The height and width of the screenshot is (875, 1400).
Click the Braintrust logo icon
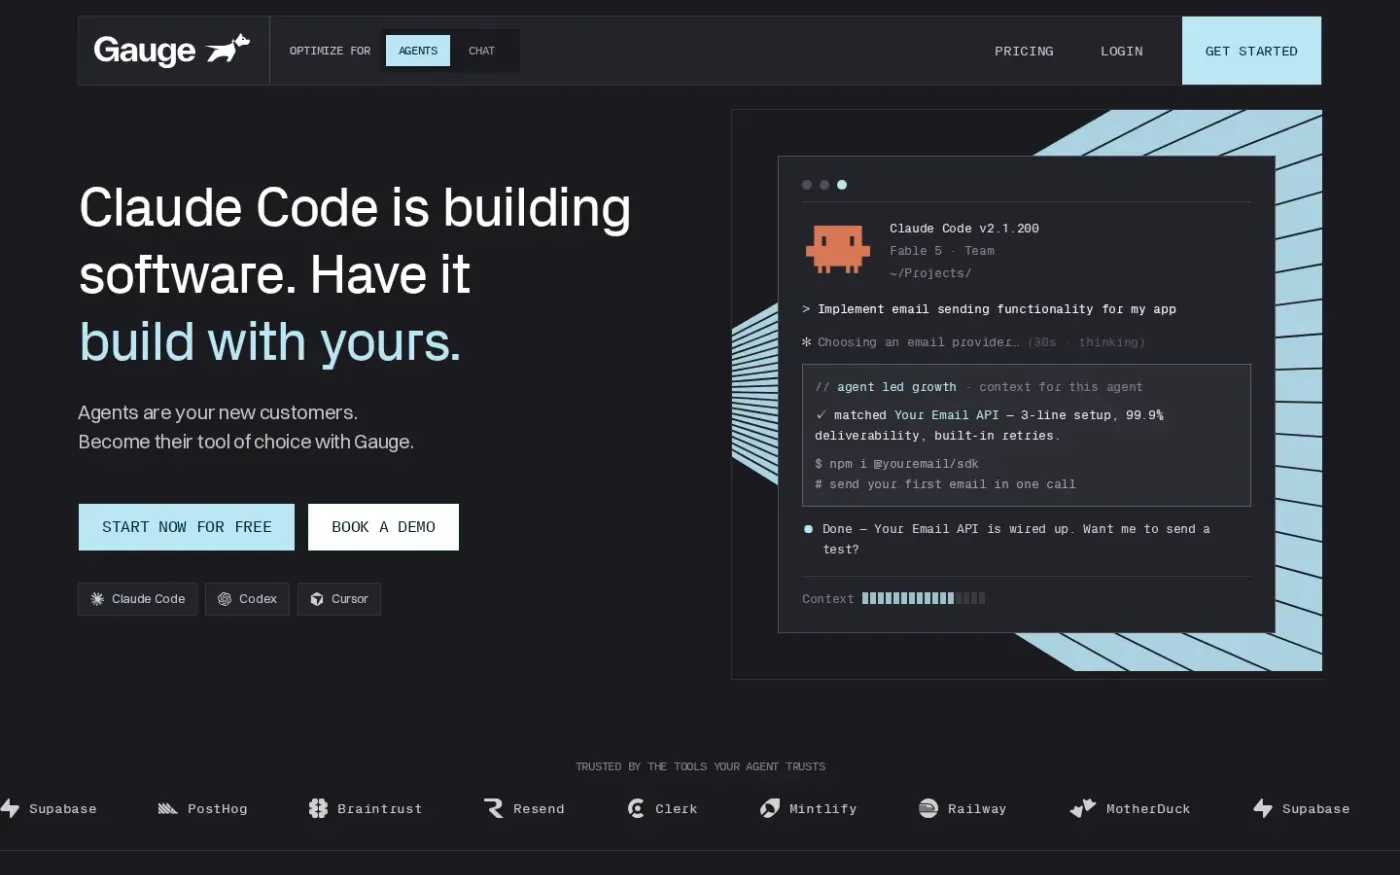coord(318,808)
